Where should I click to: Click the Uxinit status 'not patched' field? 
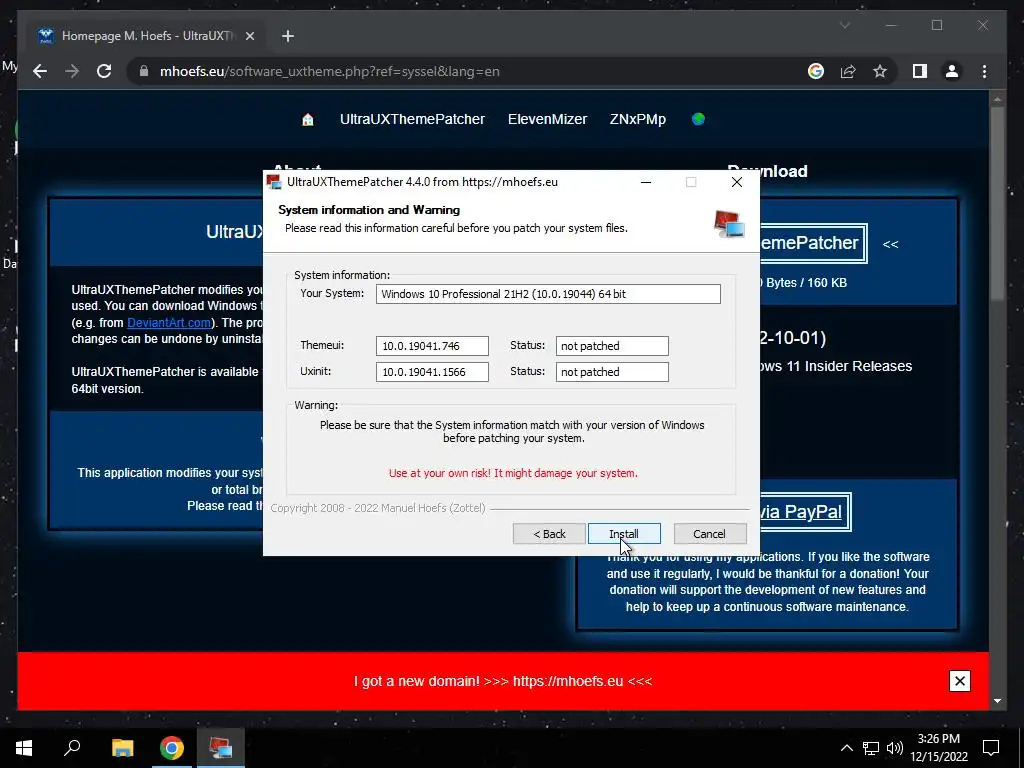click(612, 372)
